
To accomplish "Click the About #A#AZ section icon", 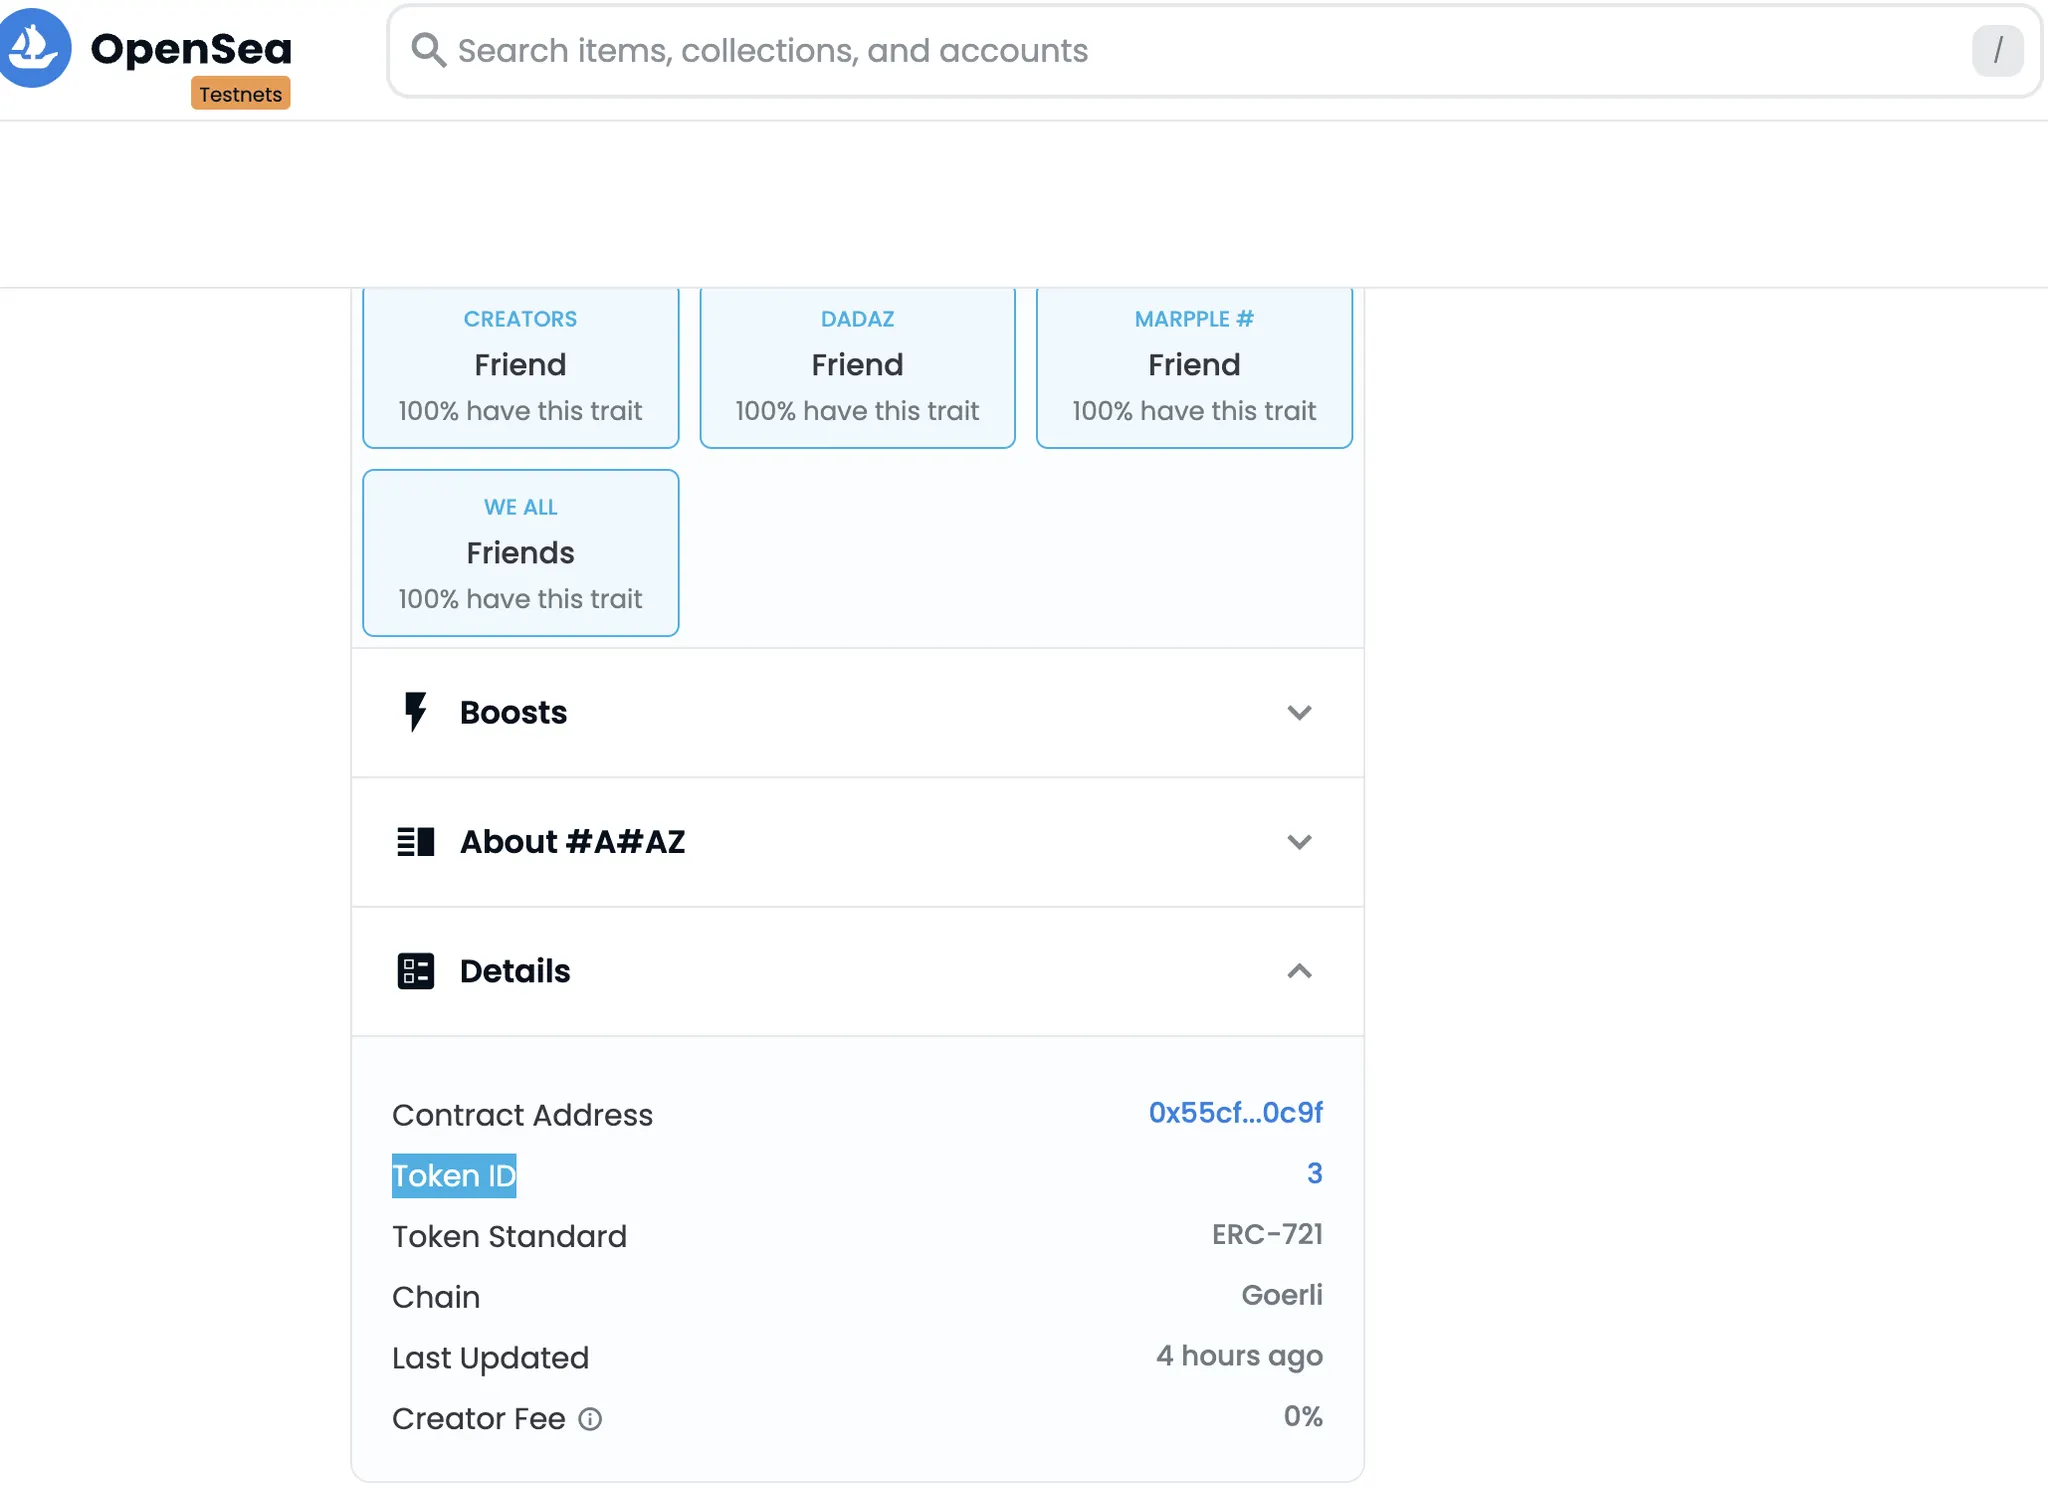I will [415, 842].
